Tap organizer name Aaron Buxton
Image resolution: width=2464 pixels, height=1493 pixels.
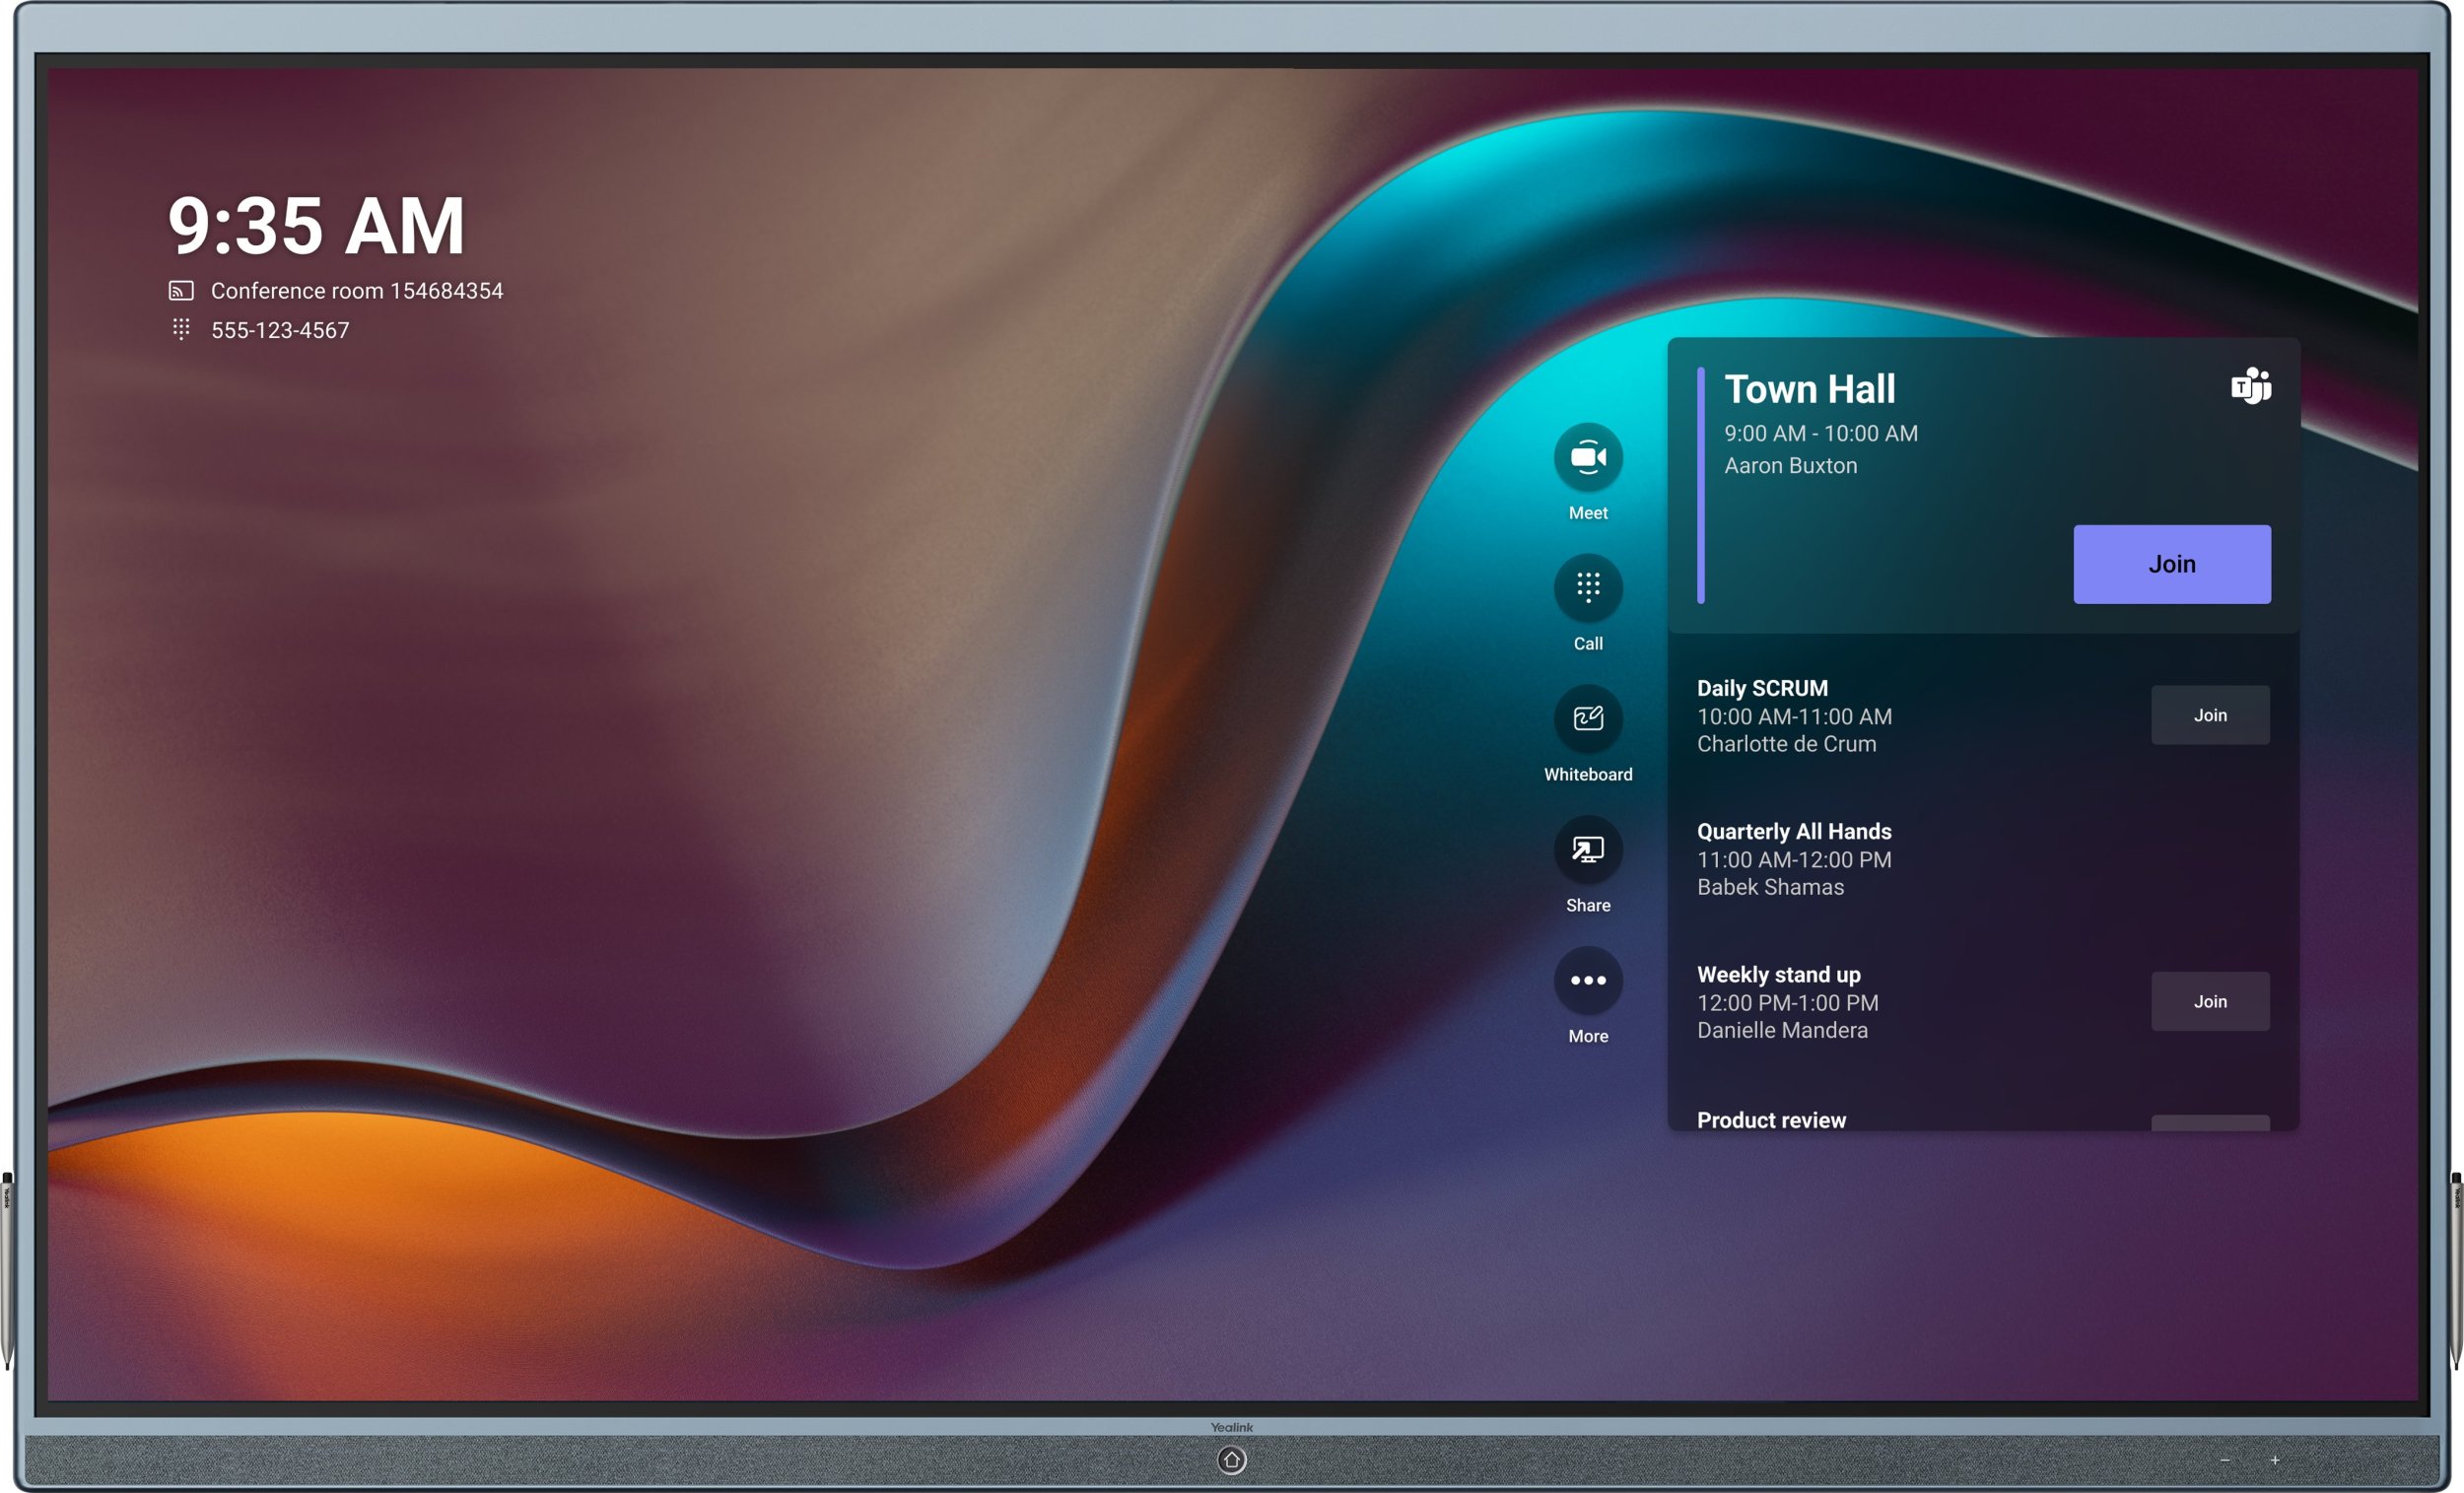pos(1790,465)
